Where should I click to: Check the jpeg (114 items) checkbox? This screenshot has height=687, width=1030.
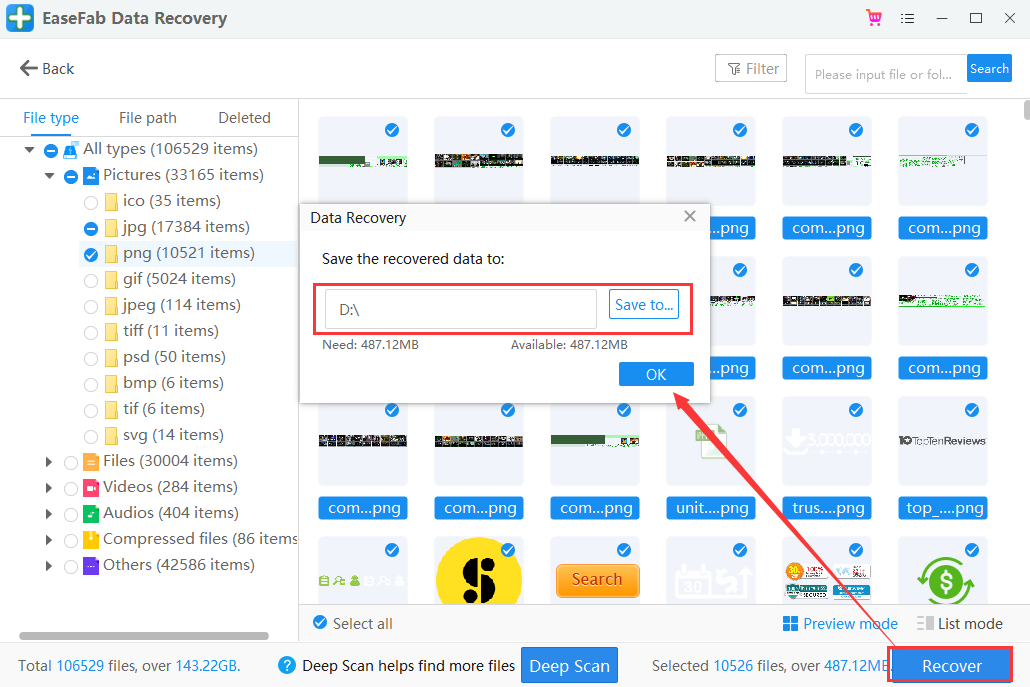tap(91, 306)
